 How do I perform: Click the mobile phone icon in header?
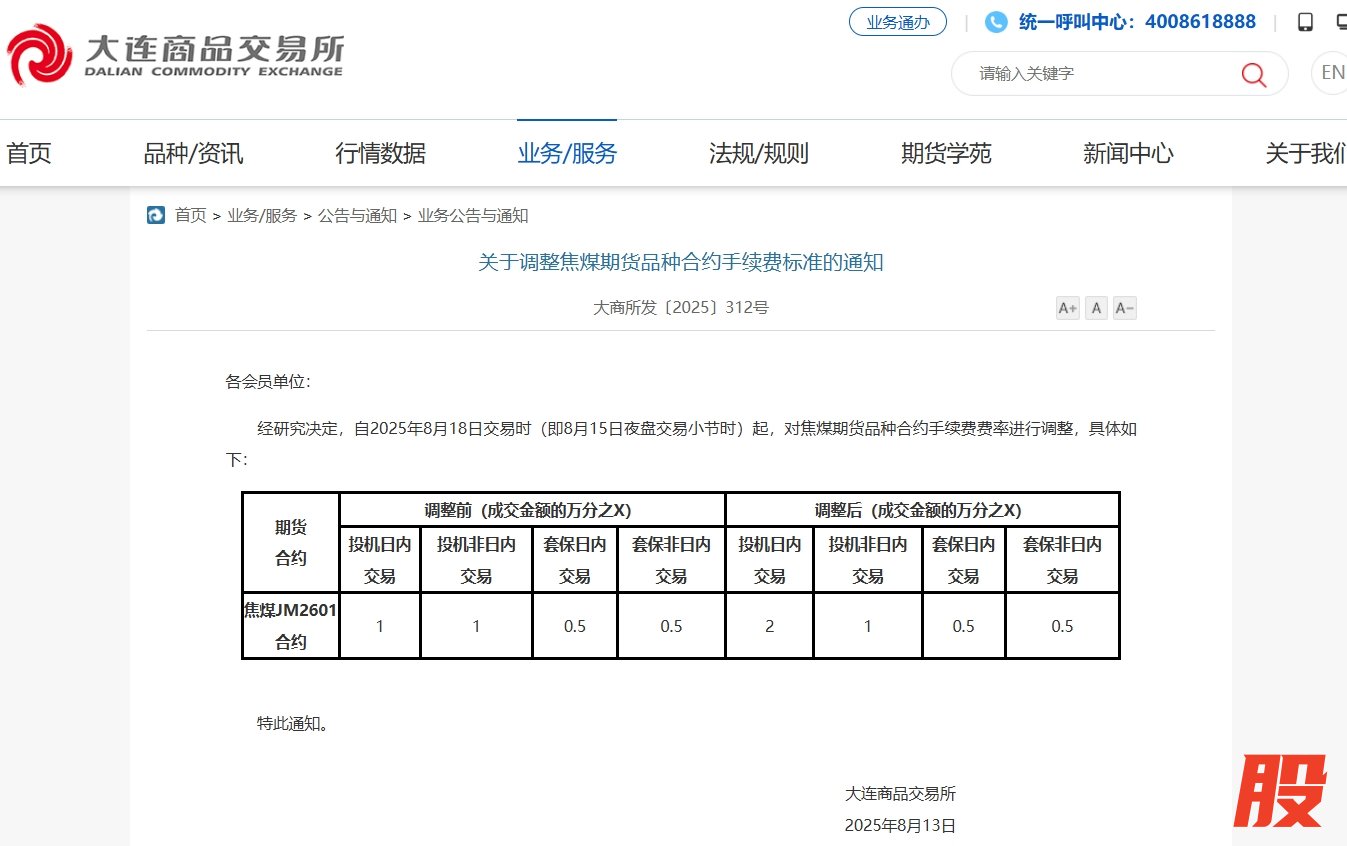pyautogui.click(x=1305, y=22)
